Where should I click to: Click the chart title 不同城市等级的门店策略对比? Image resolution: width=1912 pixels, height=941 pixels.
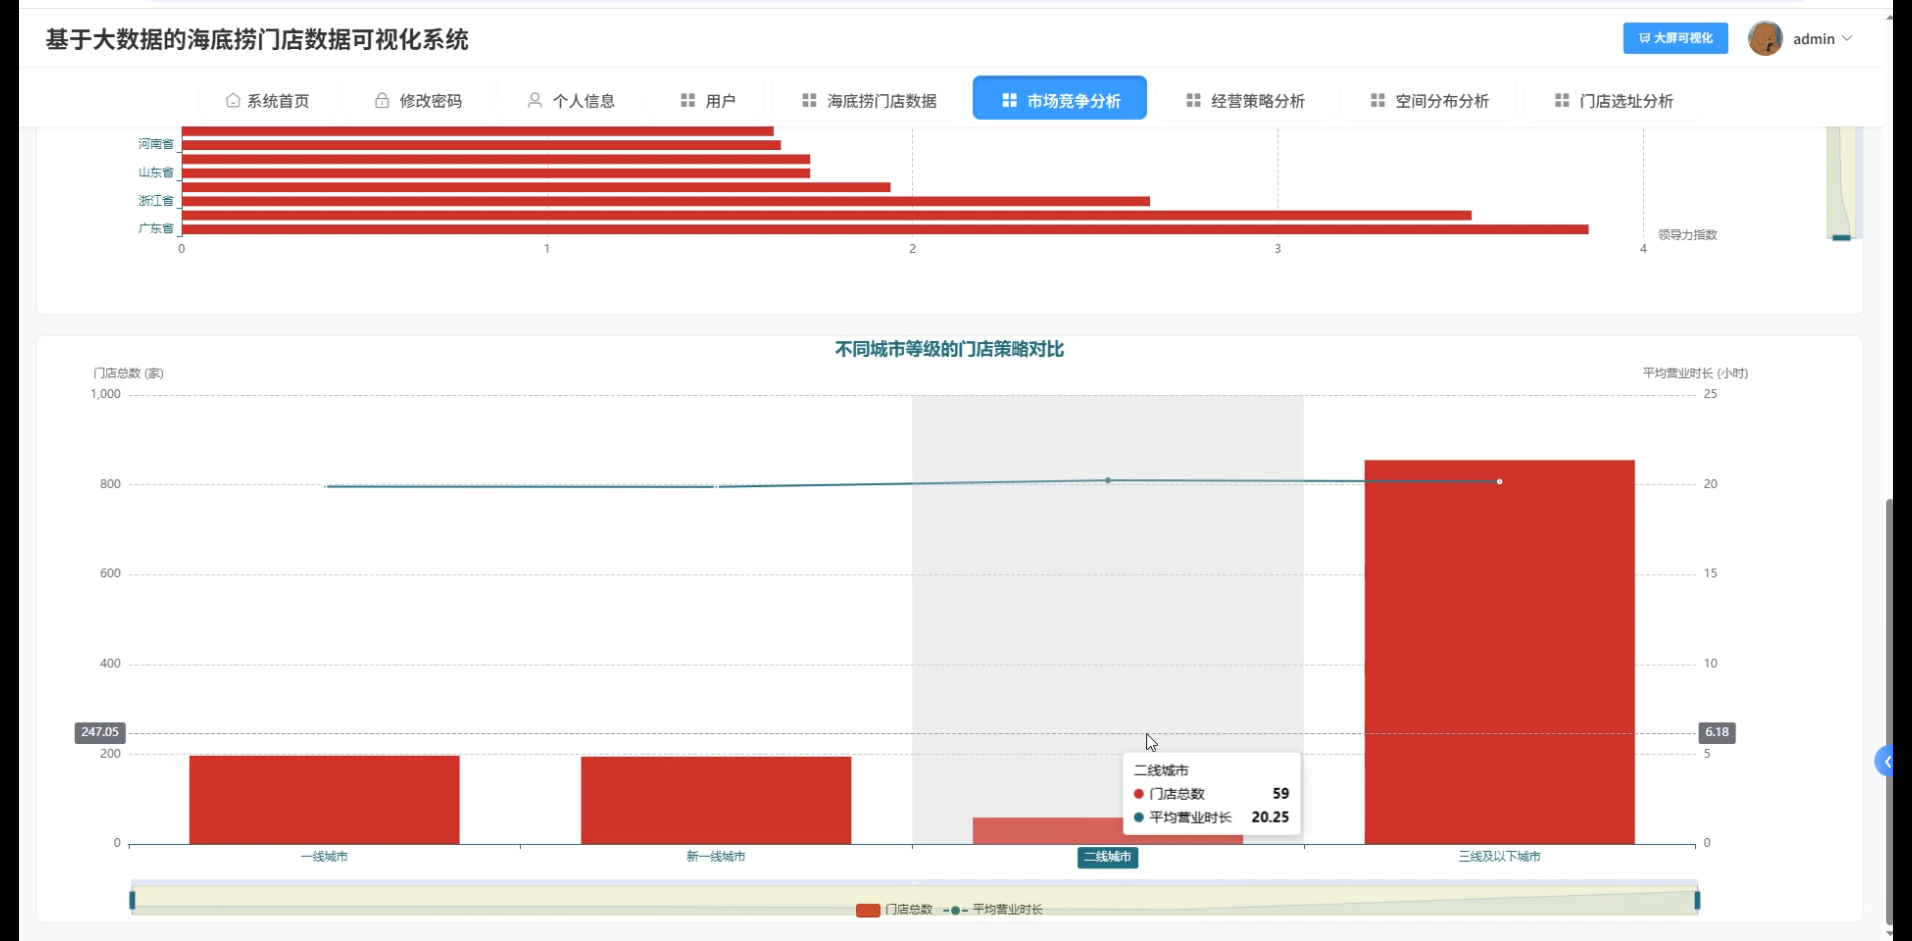tap(949, 349)
